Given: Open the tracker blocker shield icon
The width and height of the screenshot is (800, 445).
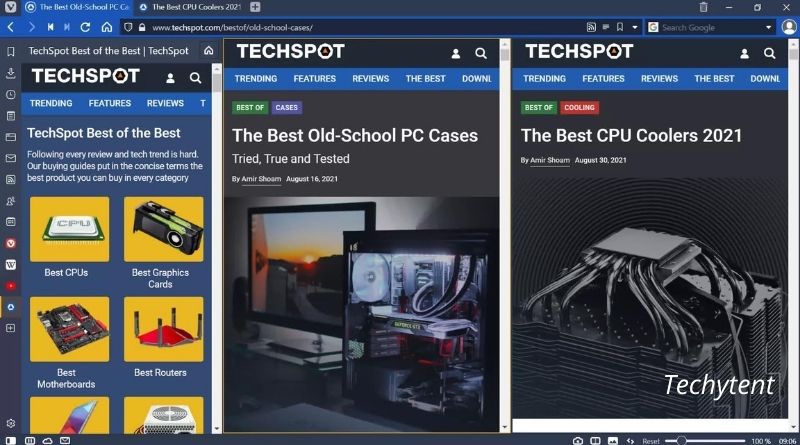Looking at the screenshot, I should point(129,28).
